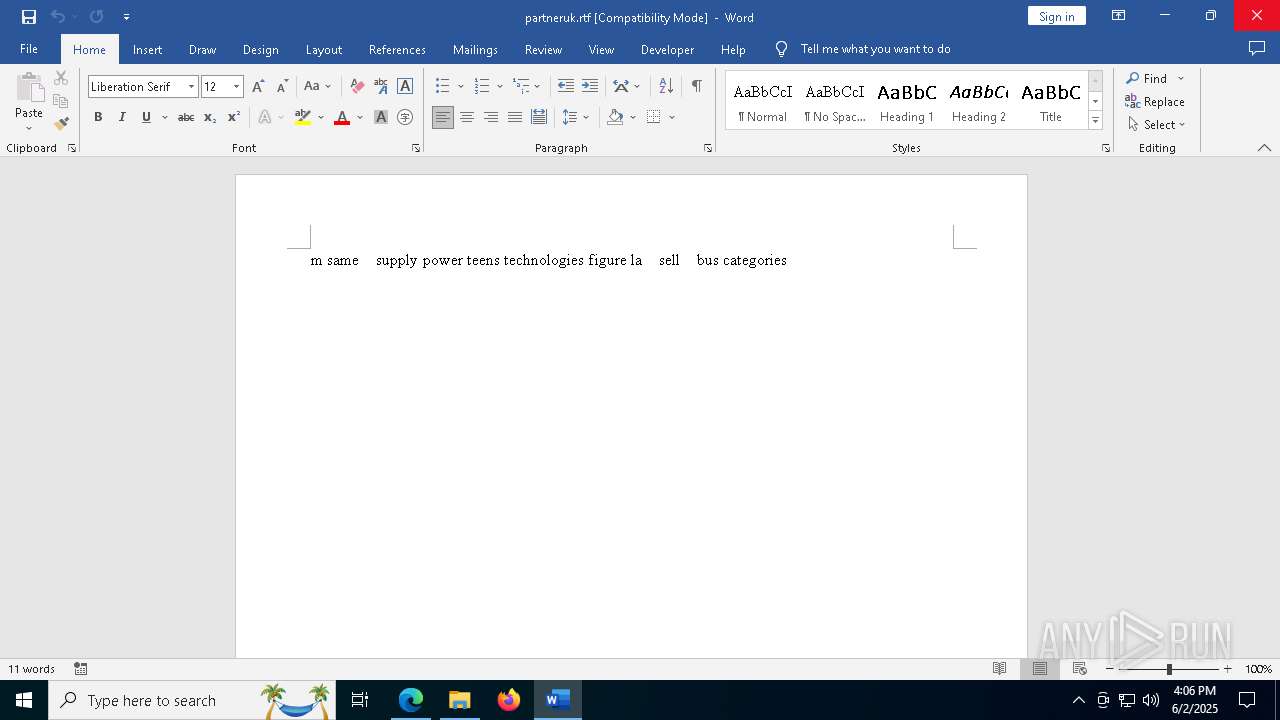
Task: Open the Comments icon at top right
Action: [x=1257, y=49]
